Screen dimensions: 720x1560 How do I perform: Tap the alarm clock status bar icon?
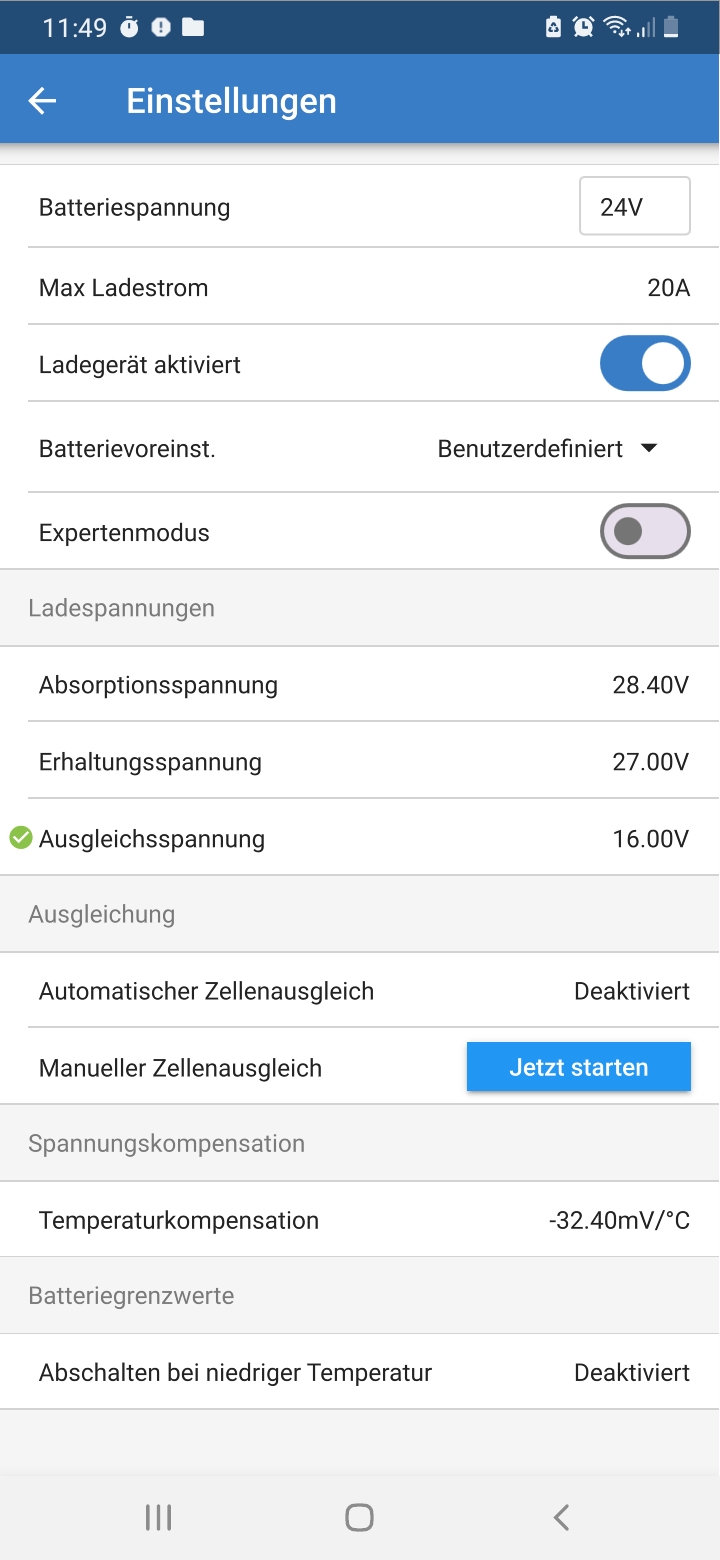tap(584, 28)
